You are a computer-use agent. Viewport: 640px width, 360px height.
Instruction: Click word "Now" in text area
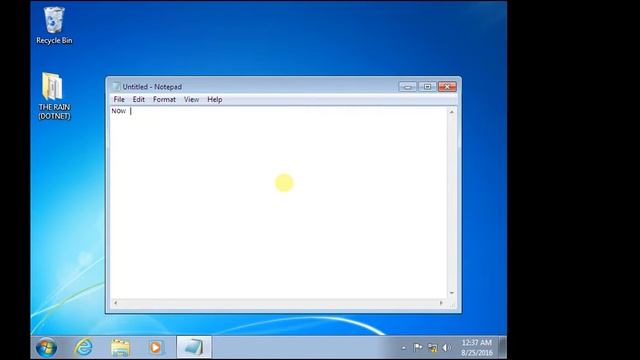[x=119, y=111]
